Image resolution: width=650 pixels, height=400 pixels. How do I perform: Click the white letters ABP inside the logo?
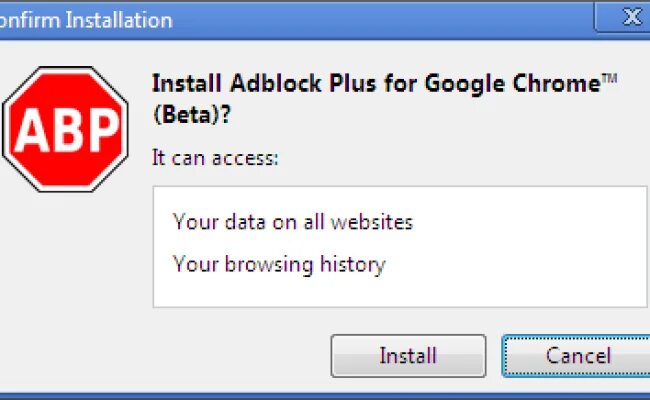click(66, 132)
